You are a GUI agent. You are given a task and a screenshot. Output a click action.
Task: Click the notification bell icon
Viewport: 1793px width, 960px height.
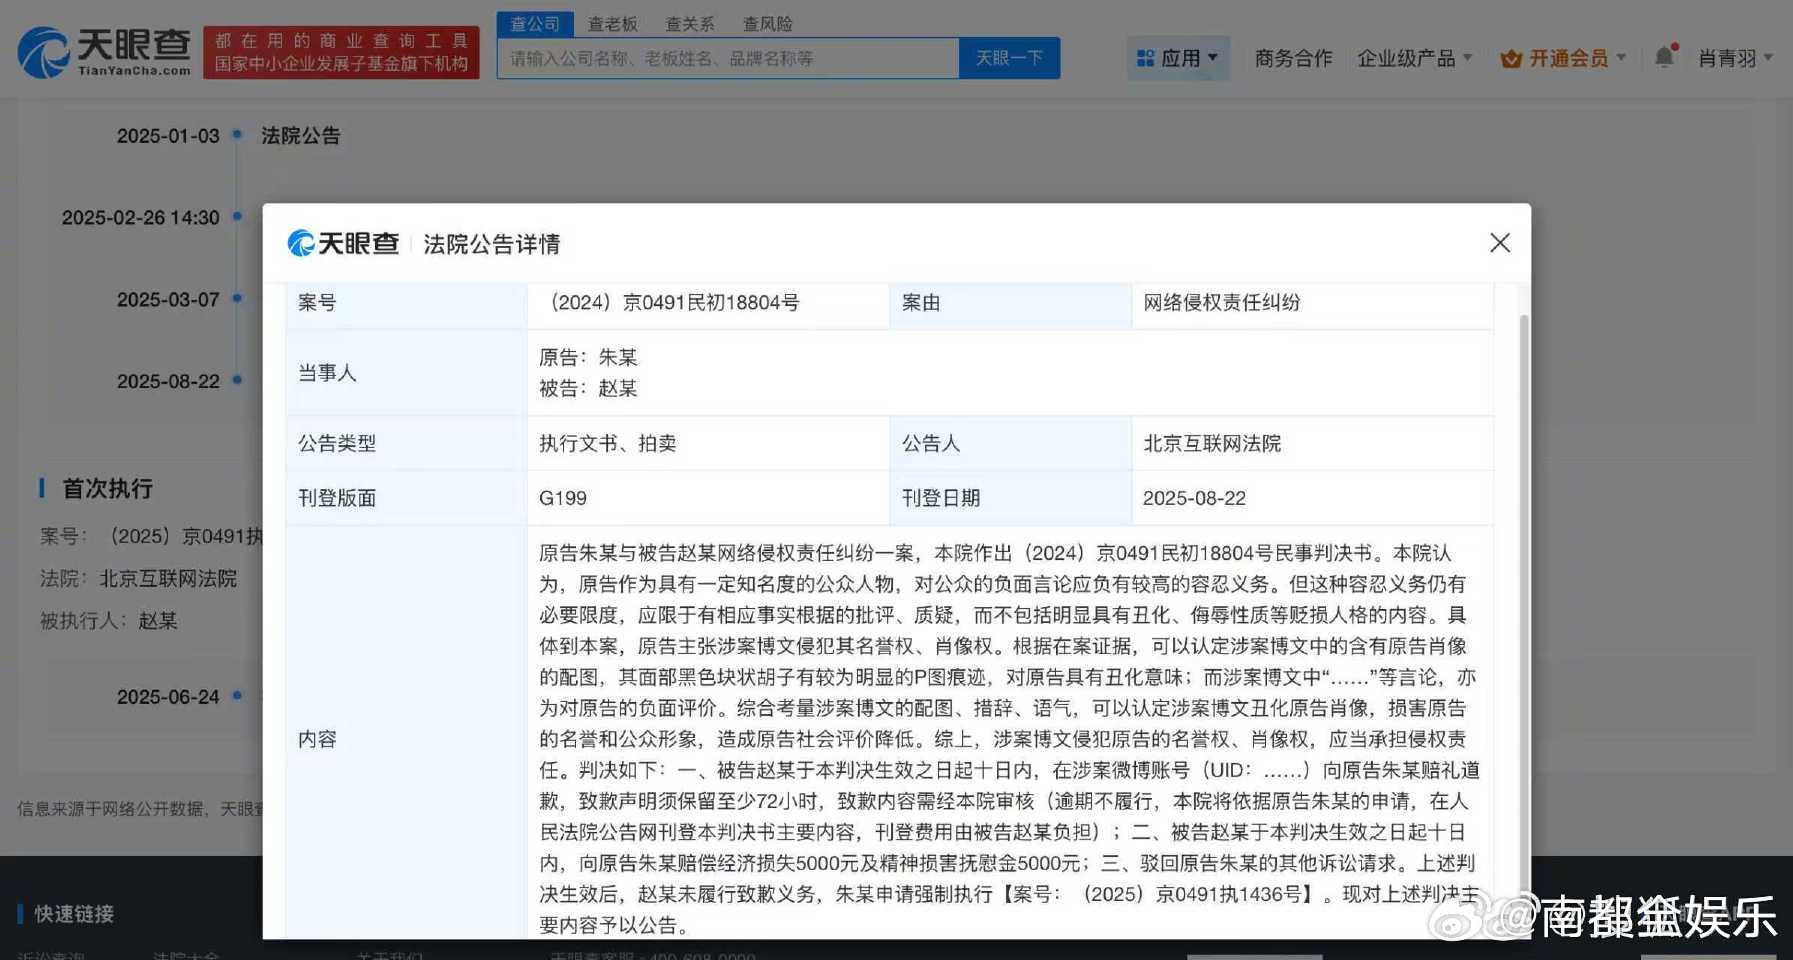point(1664,57)
